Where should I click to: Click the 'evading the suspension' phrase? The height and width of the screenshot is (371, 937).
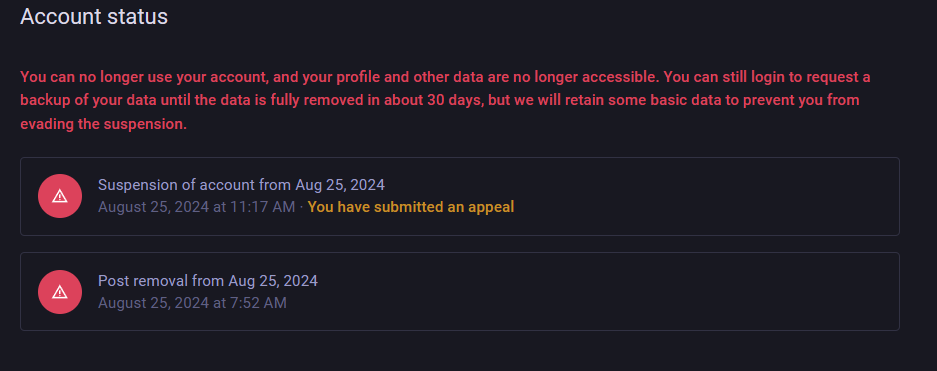(102, 124)
